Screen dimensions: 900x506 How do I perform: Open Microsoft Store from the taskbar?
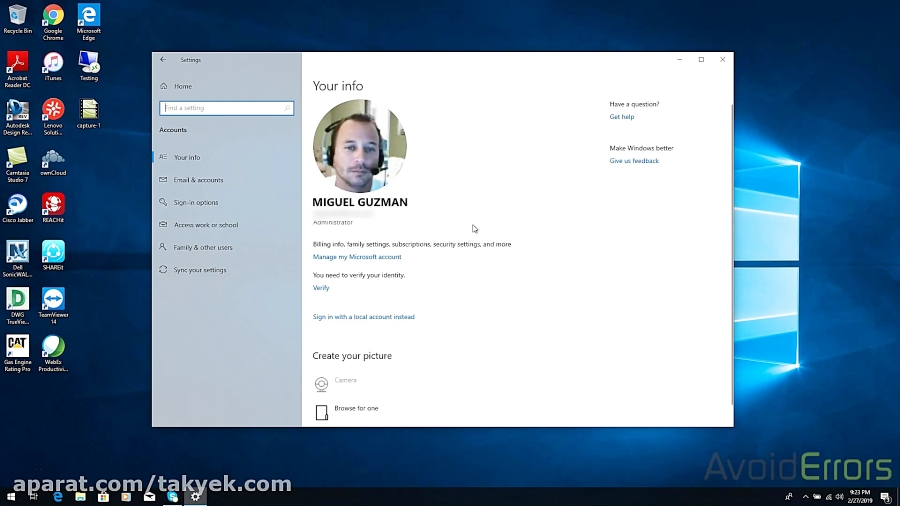103,497
